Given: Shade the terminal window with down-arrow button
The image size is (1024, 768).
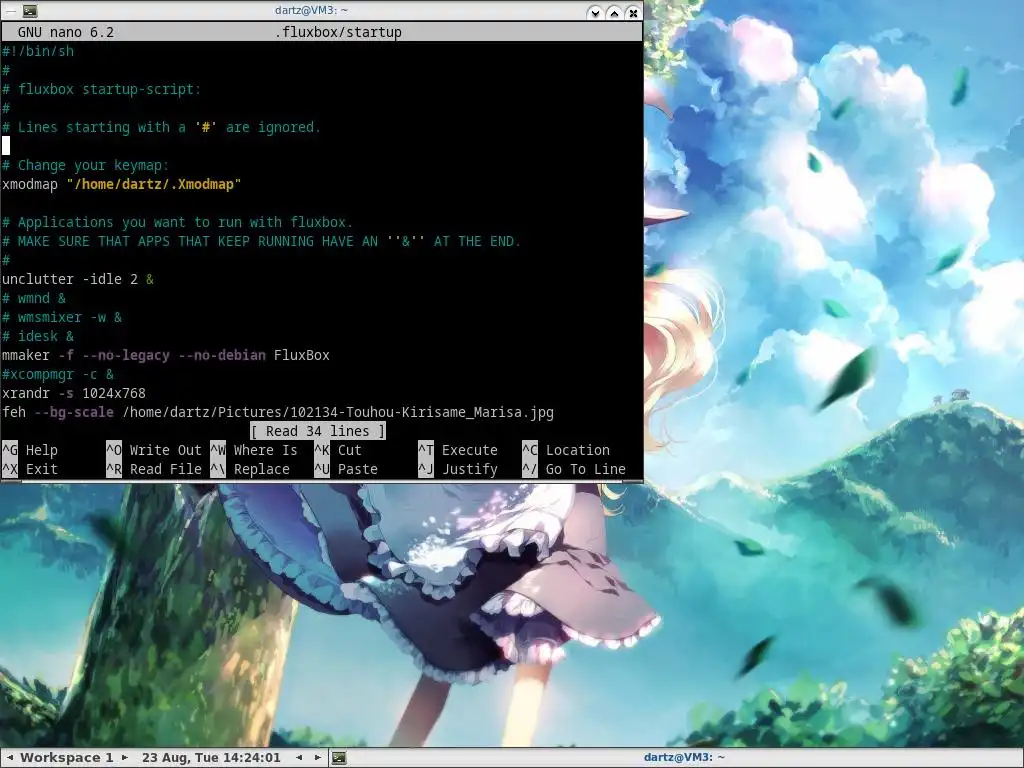Looking at the screenshot, I should tap(594, 12).
